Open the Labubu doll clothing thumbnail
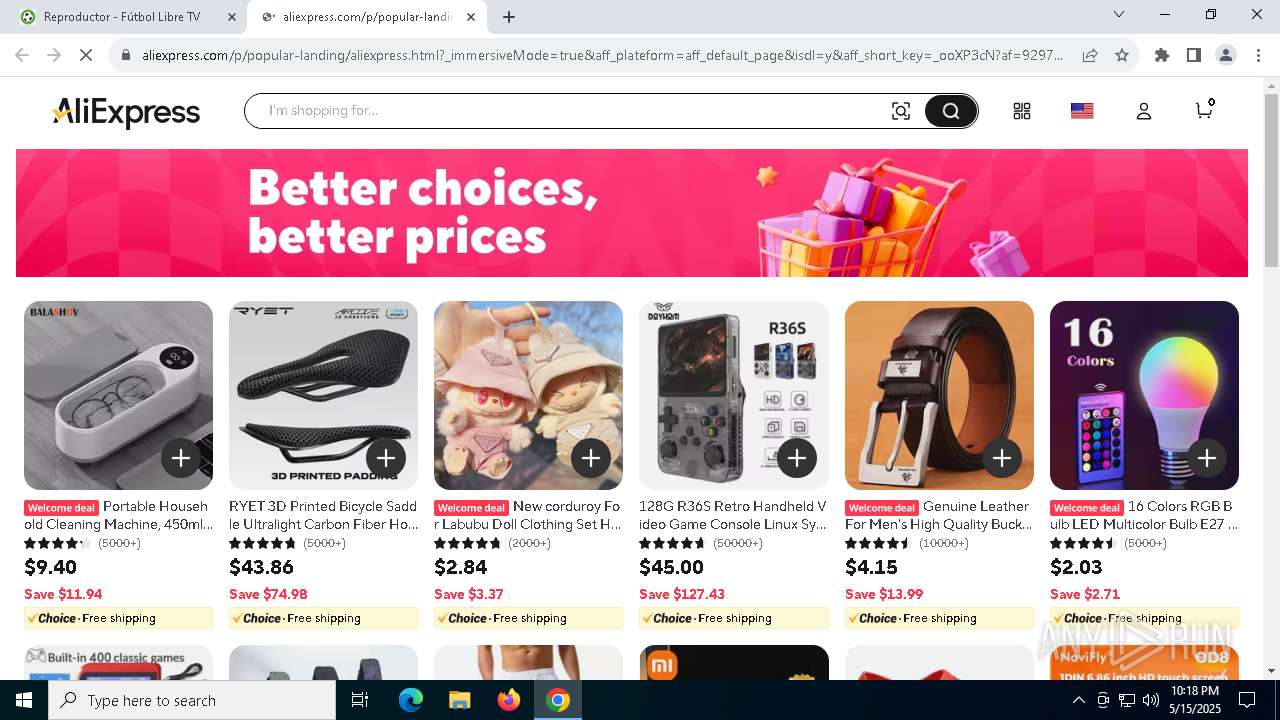This screenshot has width=1280, height=720. pyautogui.click(x=528, y=395)
